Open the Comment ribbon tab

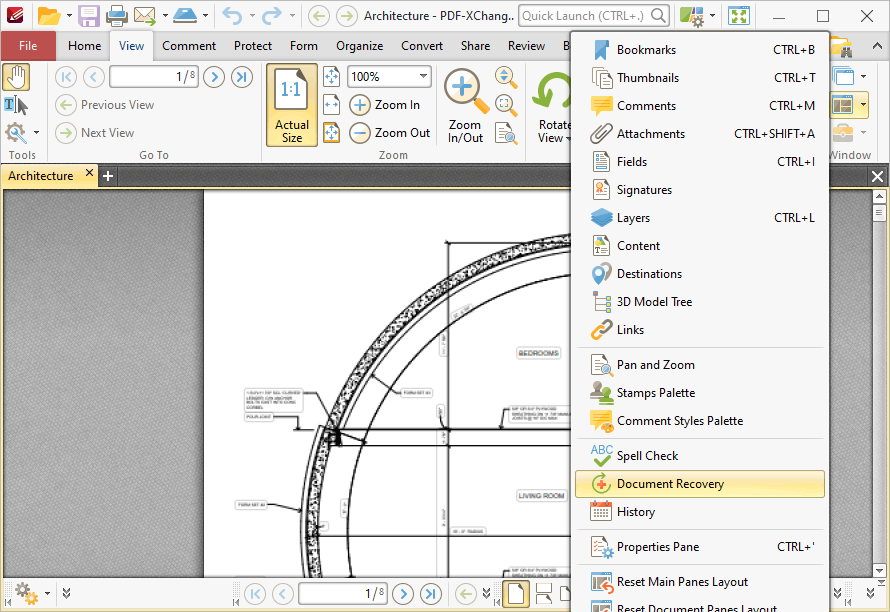click(189, 46)
